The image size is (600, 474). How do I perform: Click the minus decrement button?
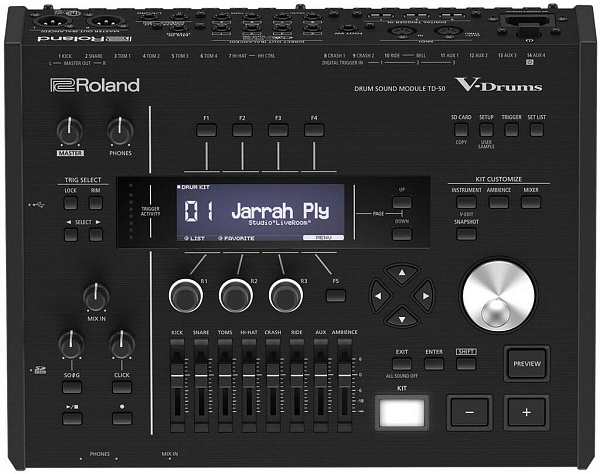[x=470, y=412]
